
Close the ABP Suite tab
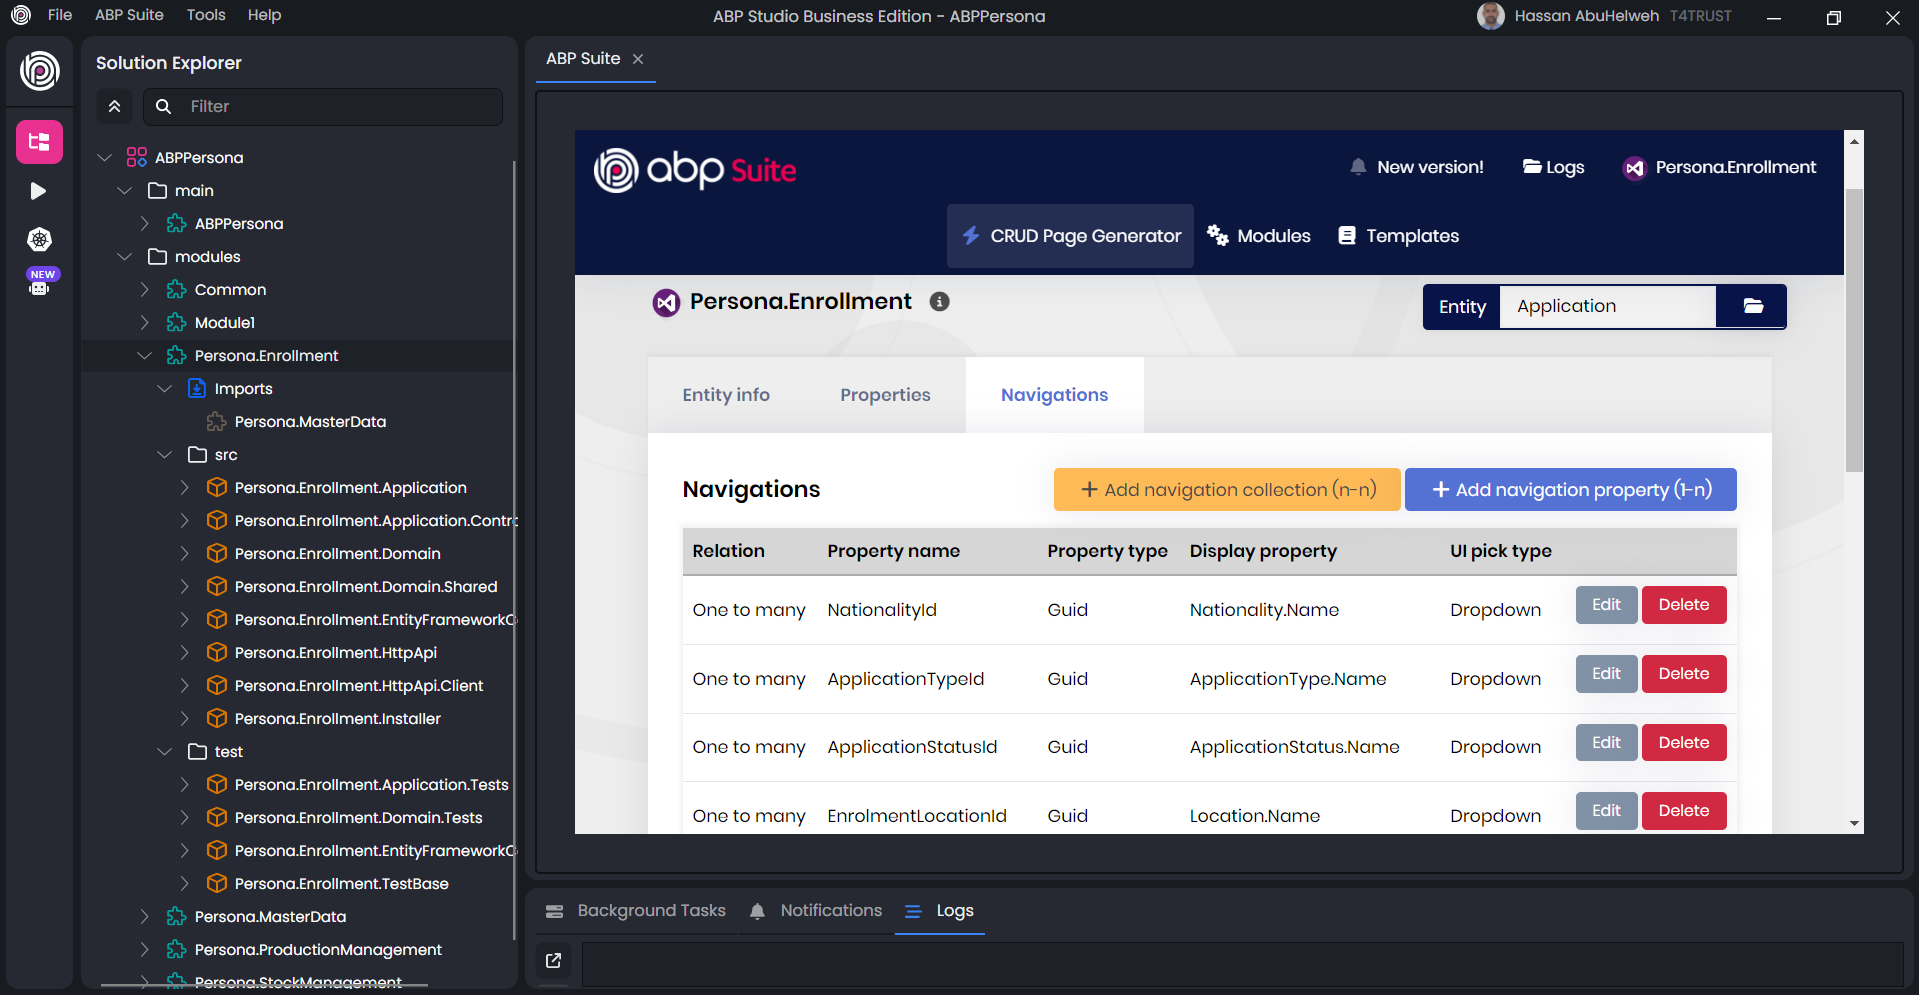638,59
